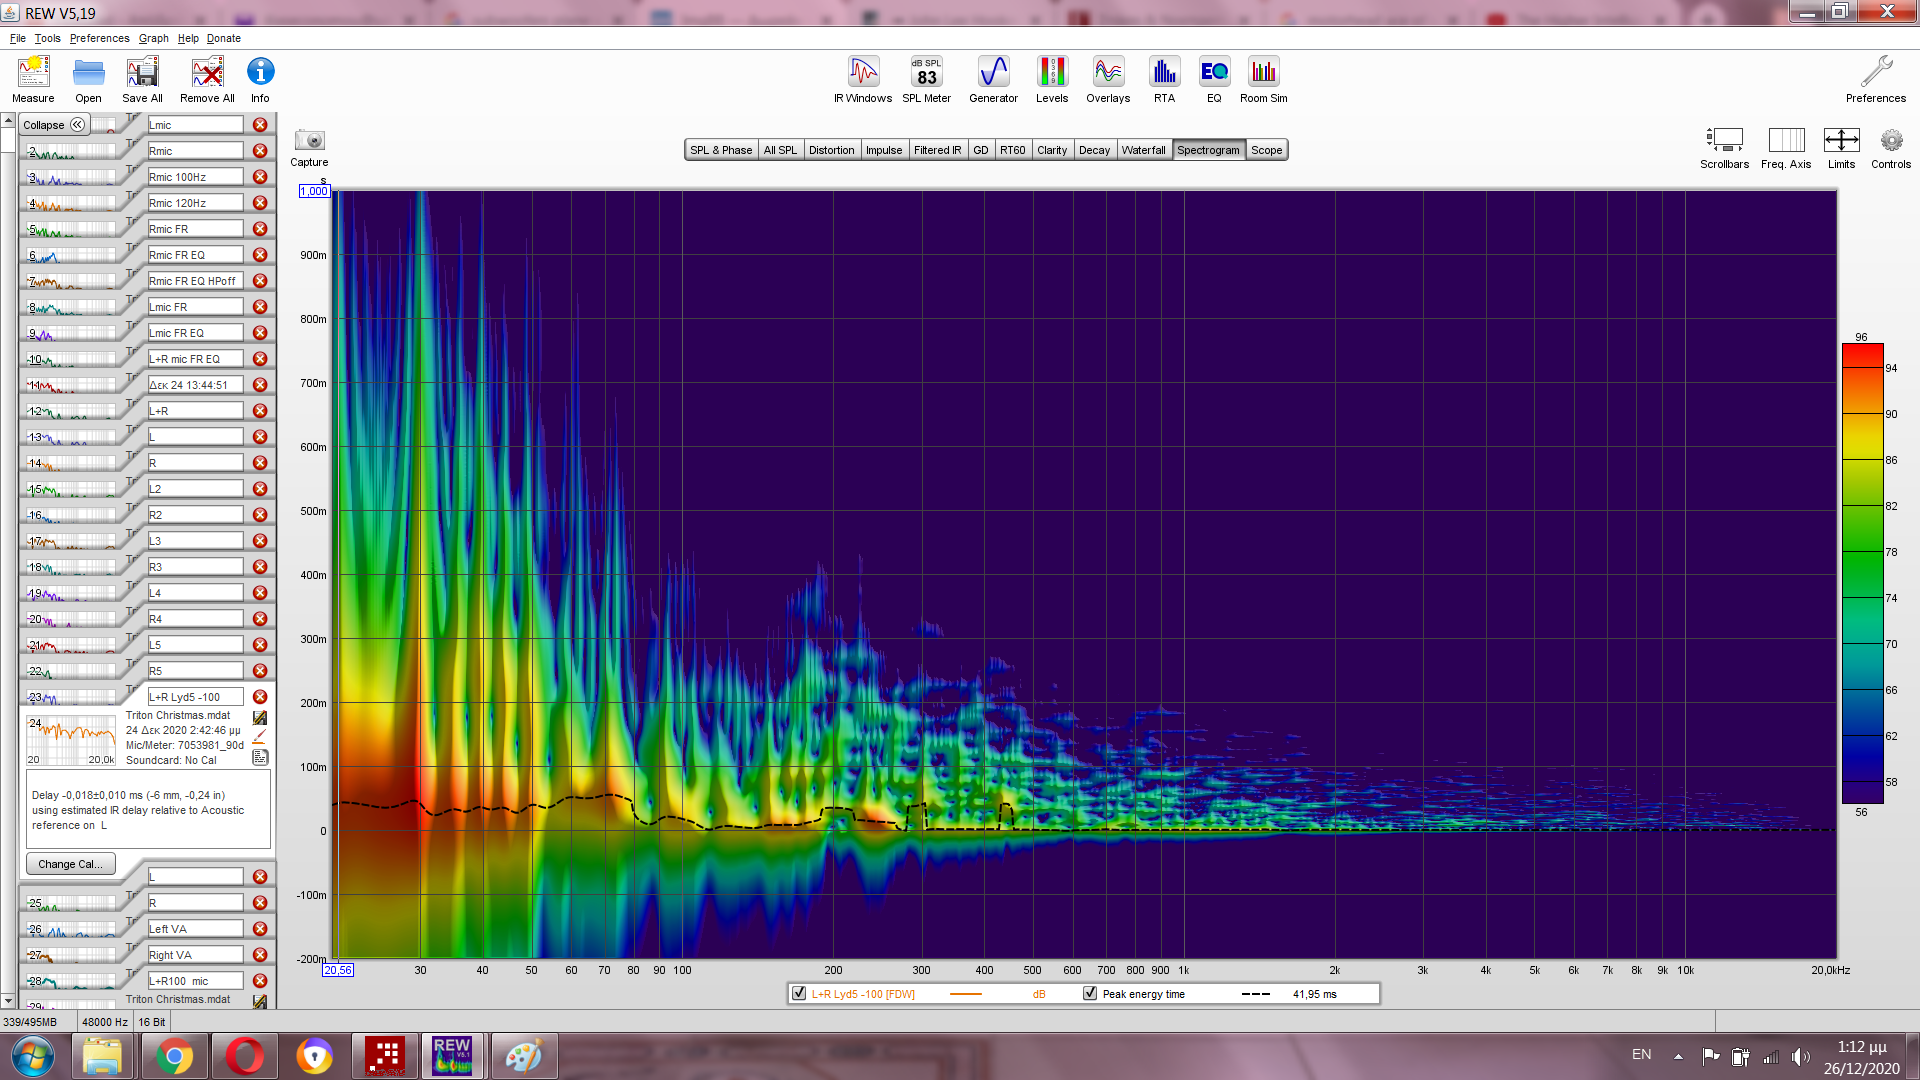Click the Right VA name field
This screenshot has height=1080, width=1920.
[195, 955]
